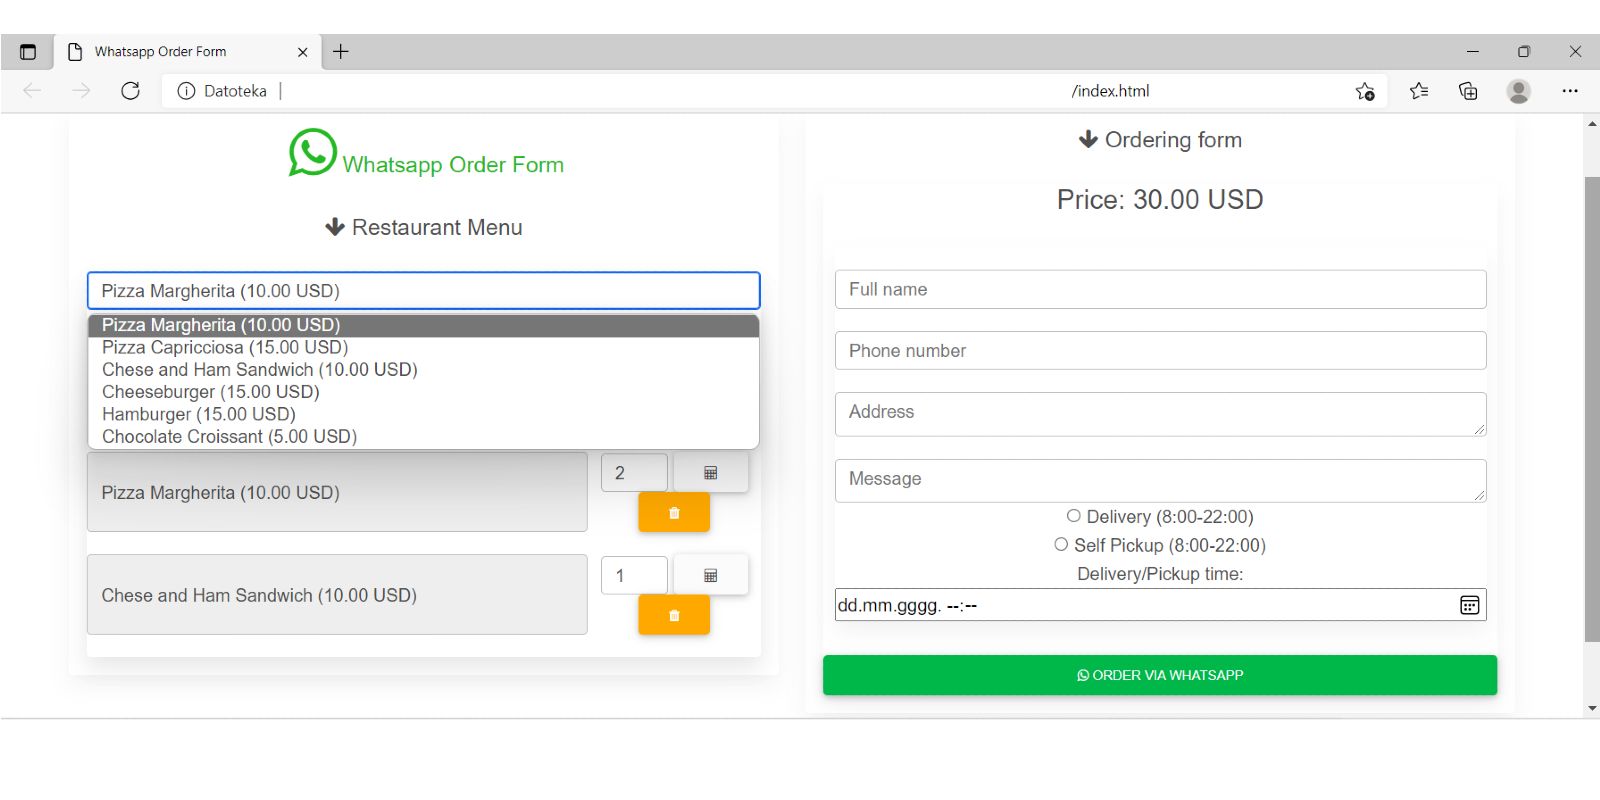
Task: Click the page's vertical scrollbar
Action: click(1592, 400)
